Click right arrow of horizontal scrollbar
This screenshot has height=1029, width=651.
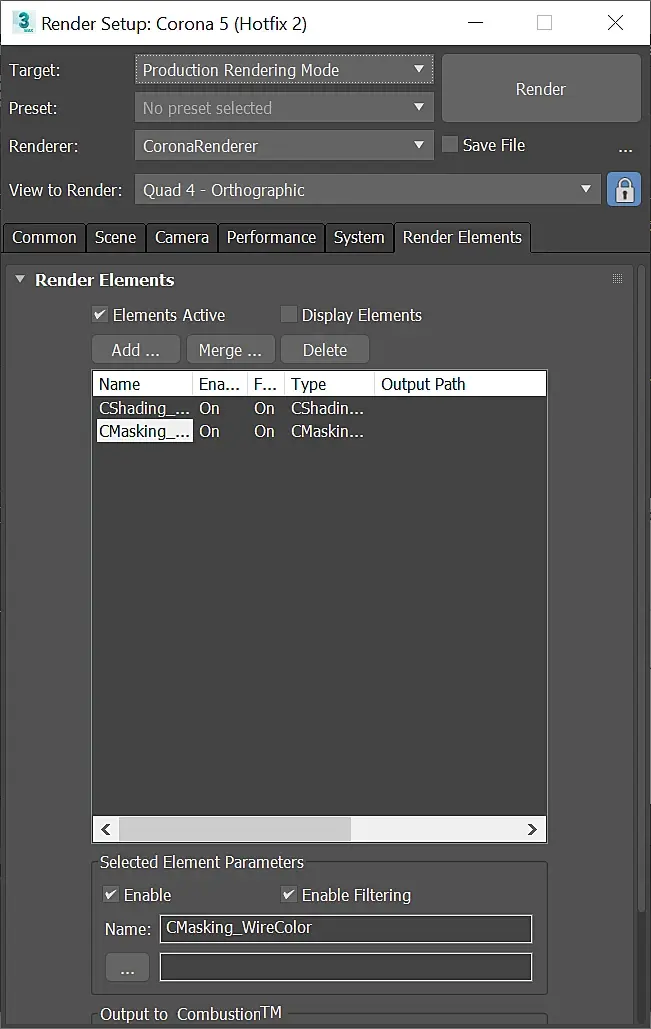tap(532, 830)
